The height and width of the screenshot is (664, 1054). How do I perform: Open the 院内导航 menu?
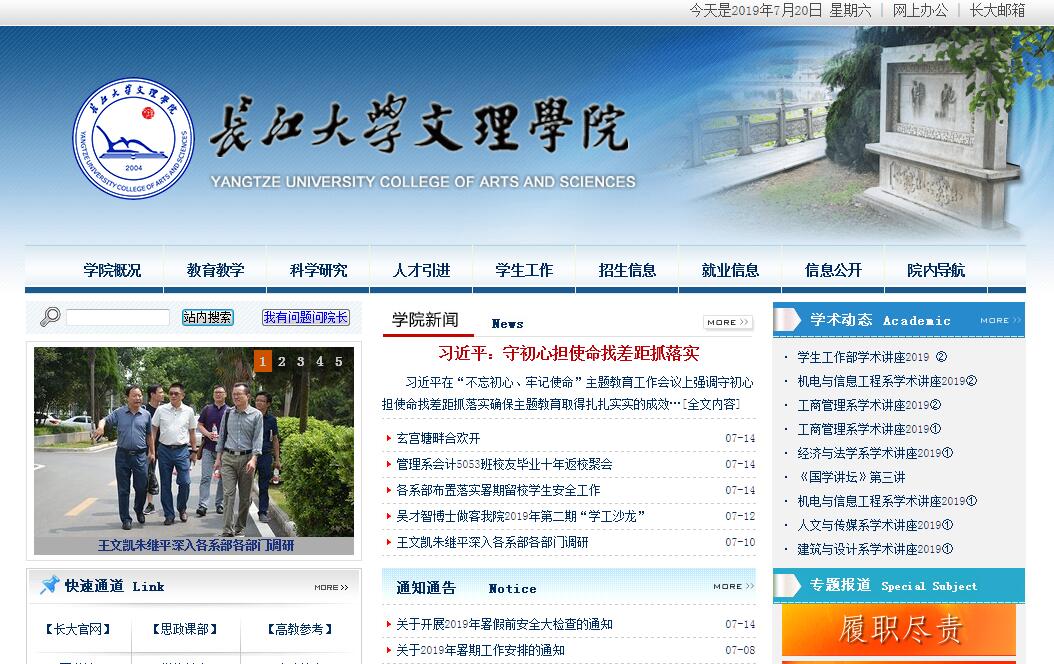tap(936, 270)
